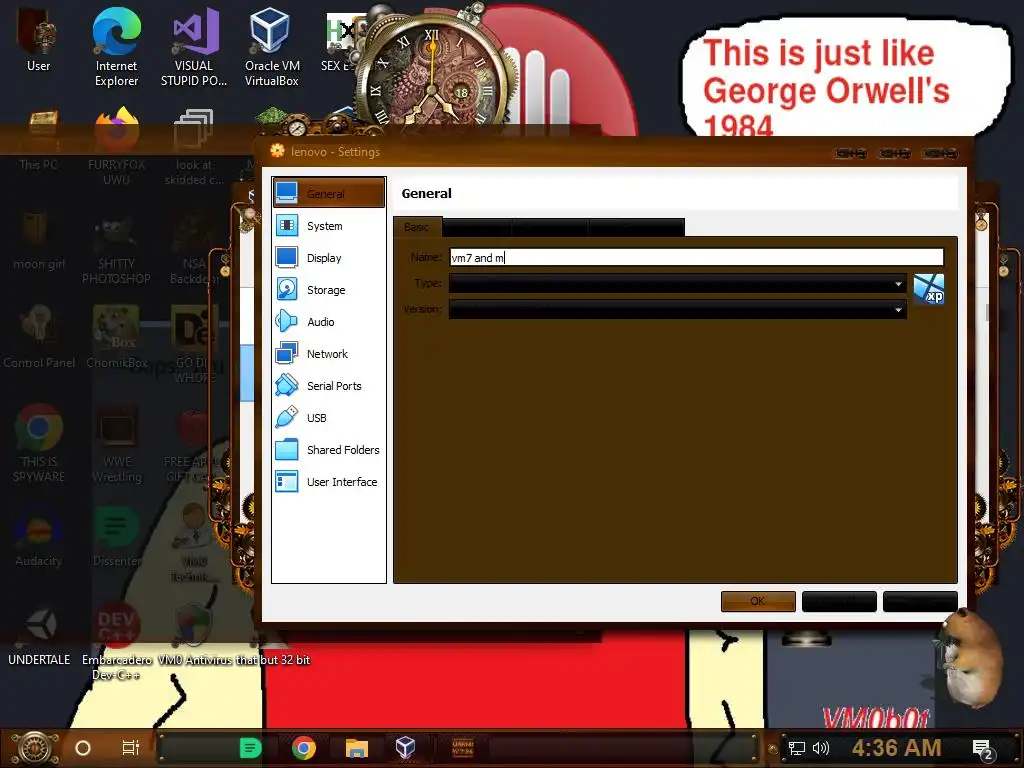The image size is (1024, 768).
Task: Open Embarcadero Dev-C++ desktop shortcut
Action: tap(116, 643)
